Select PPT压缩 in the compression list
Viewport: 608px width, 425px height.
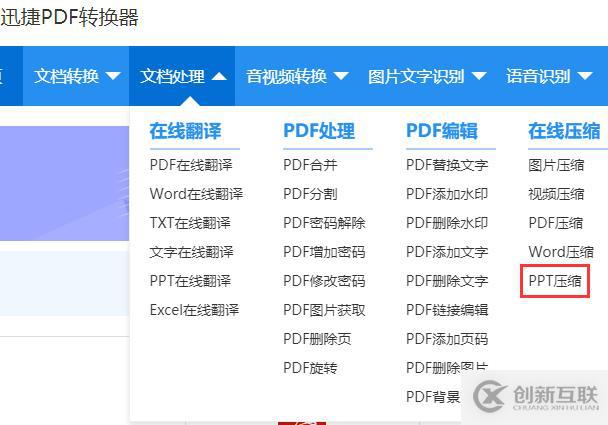(555, 281)
